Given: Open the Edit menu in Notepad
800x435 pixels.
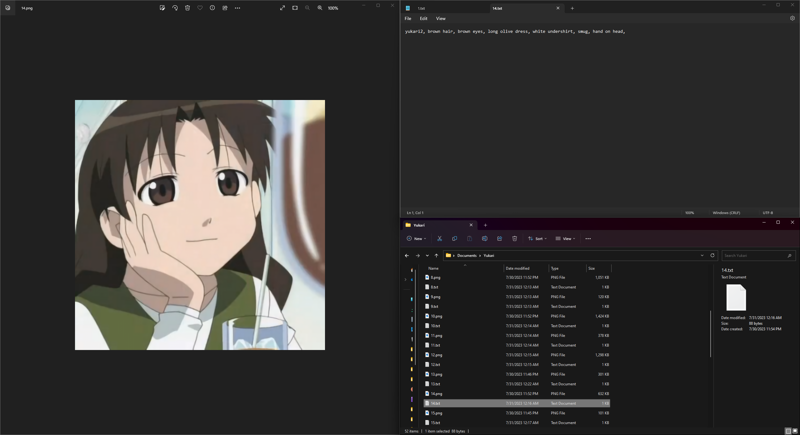Looking at the screenshot, I should click(423, 18).
